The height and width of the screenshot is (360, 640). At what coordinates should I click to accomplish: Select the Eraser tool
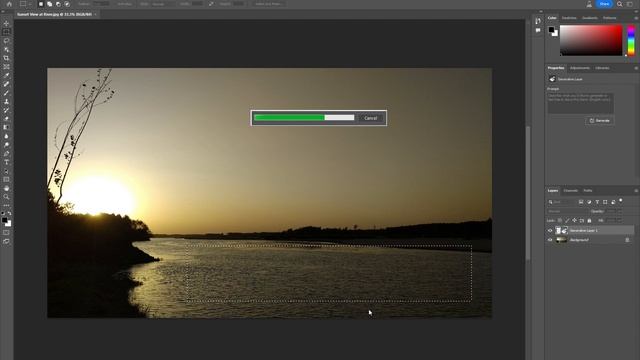[6, 119]
